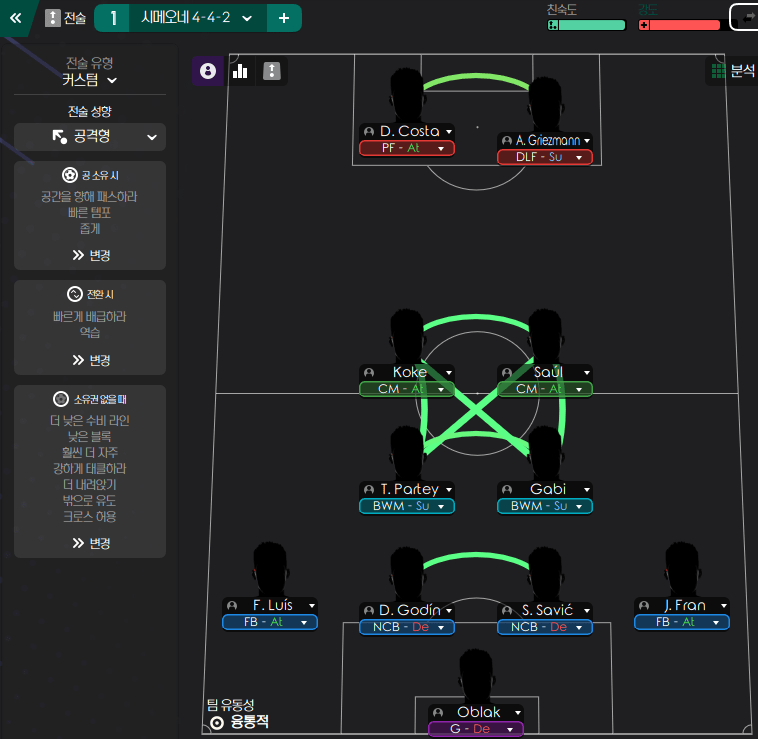Click the 전환 시 transition icon
The width and height of the screenshot is (758, 739).
(74, 294)
